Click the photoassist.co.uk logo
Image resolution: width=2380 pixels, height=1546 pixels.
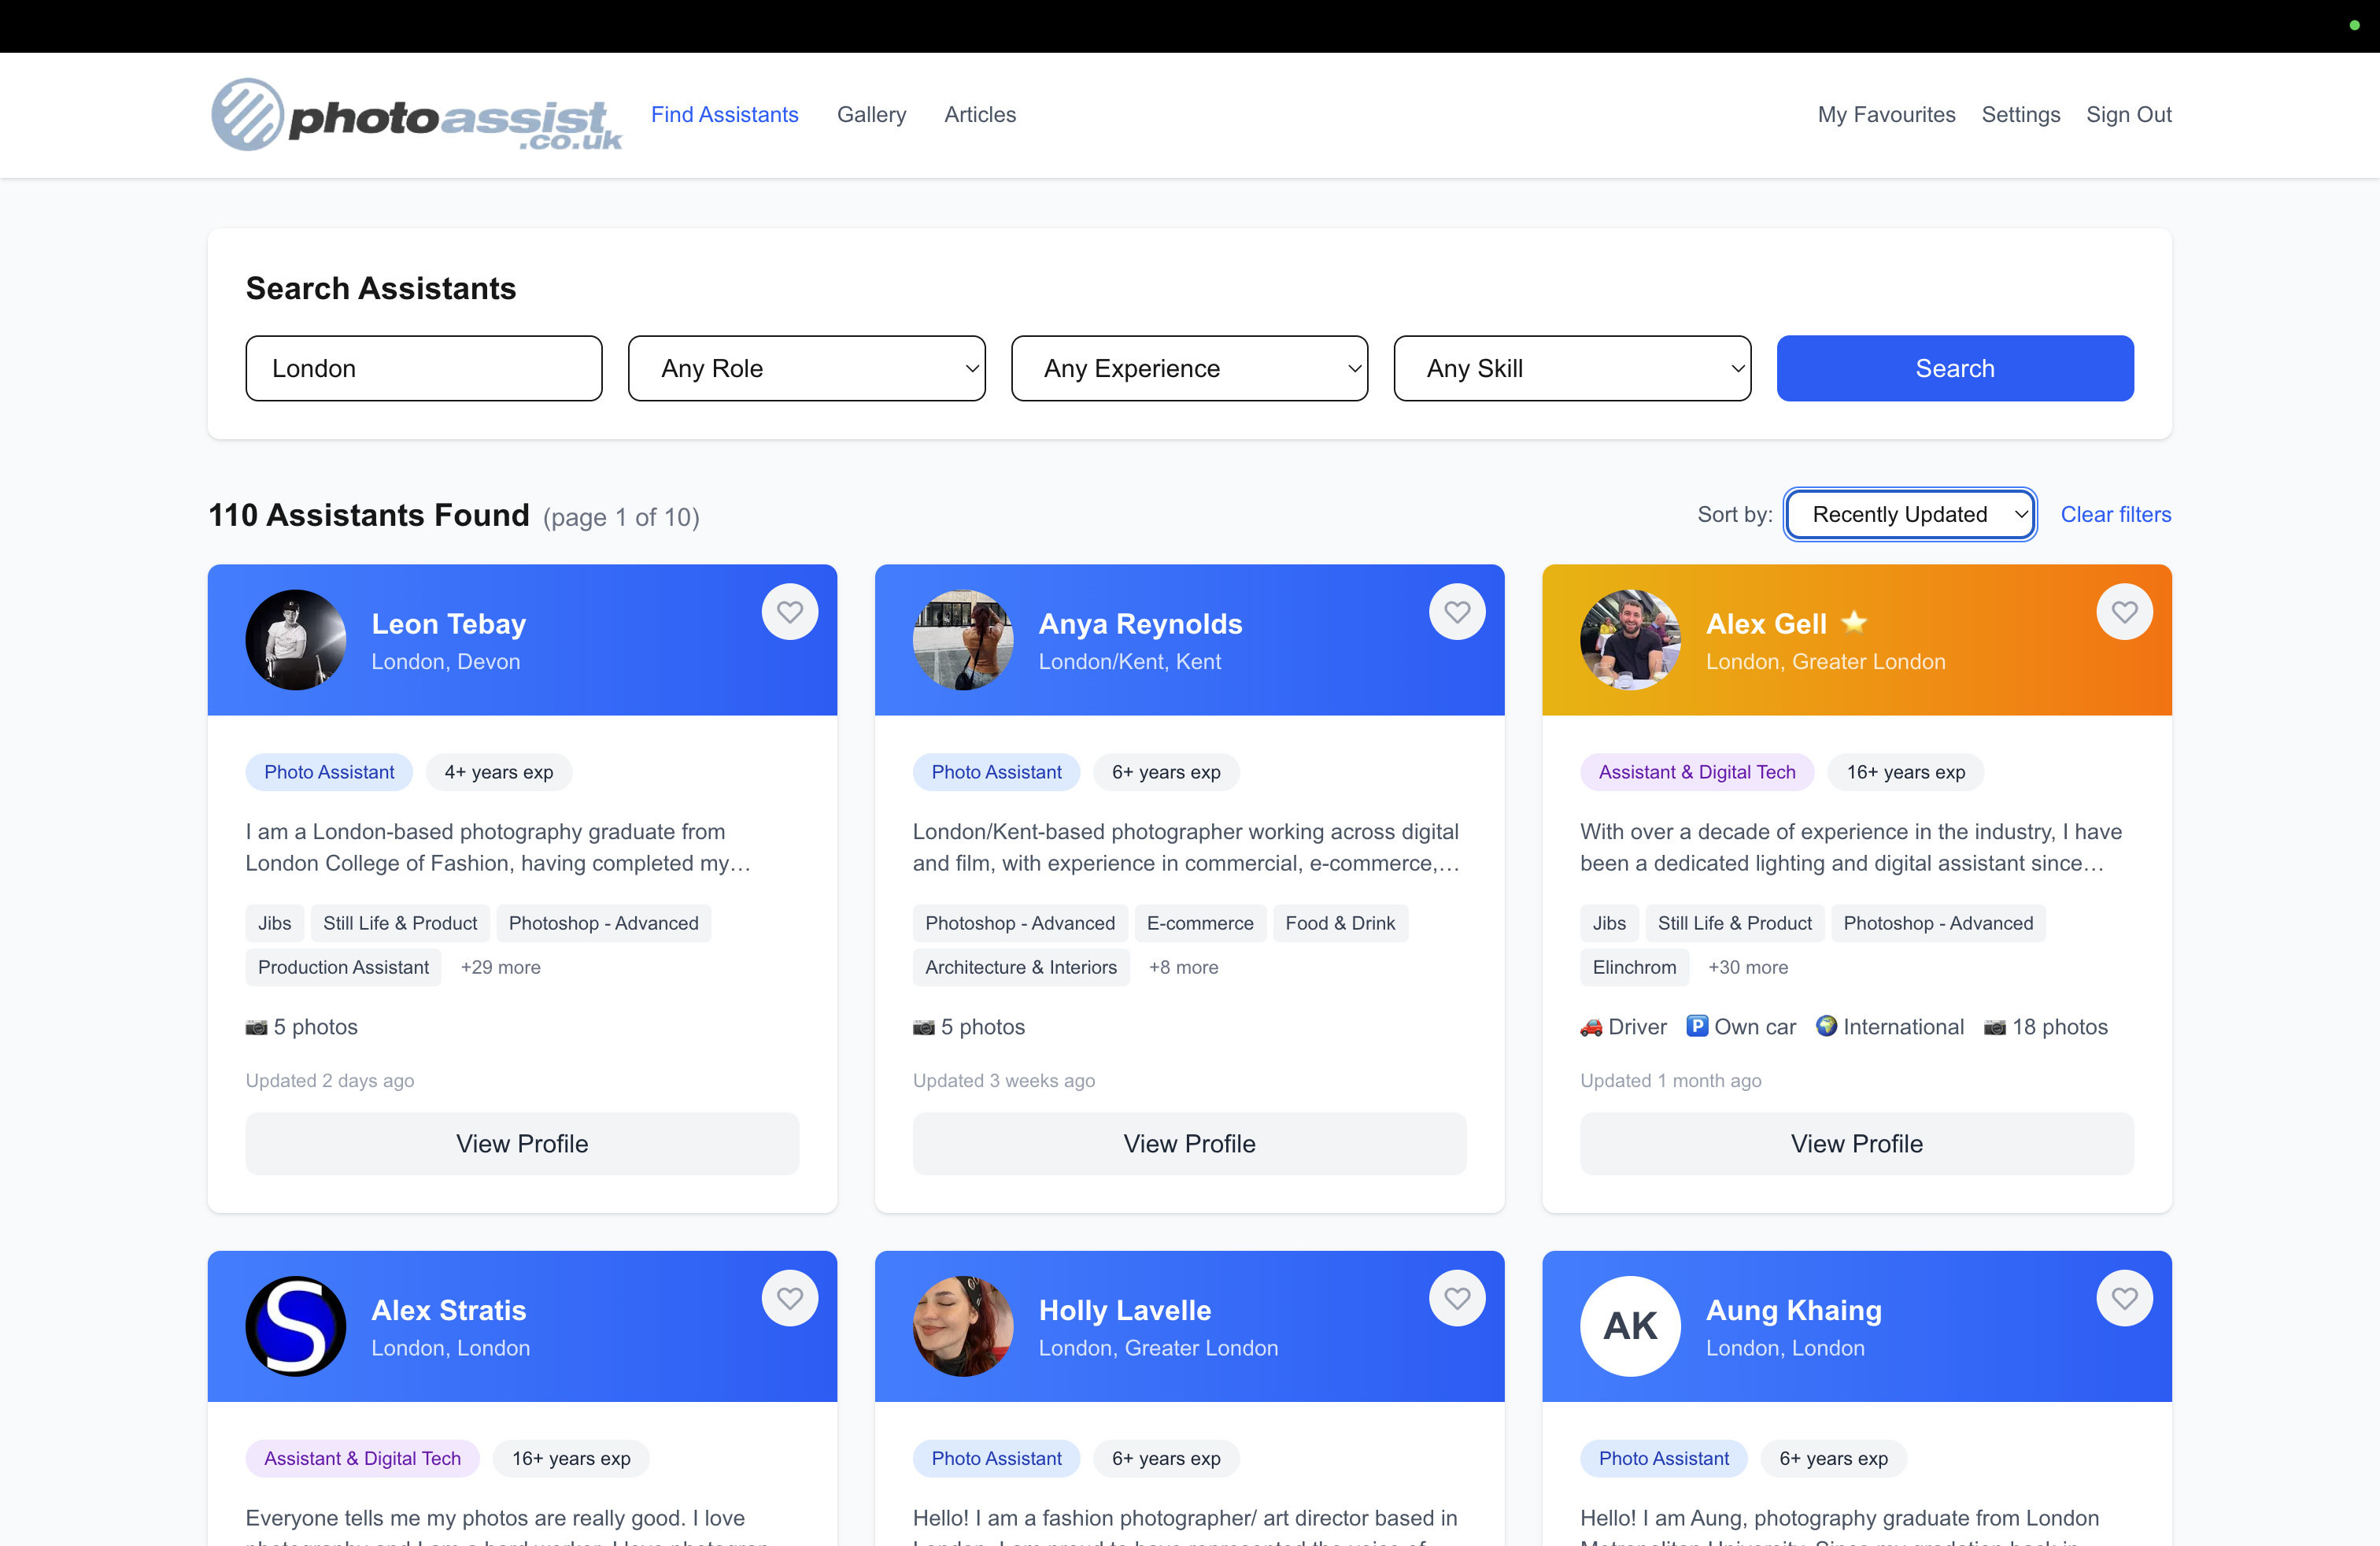pyautogui.click(x=416, y=114)
